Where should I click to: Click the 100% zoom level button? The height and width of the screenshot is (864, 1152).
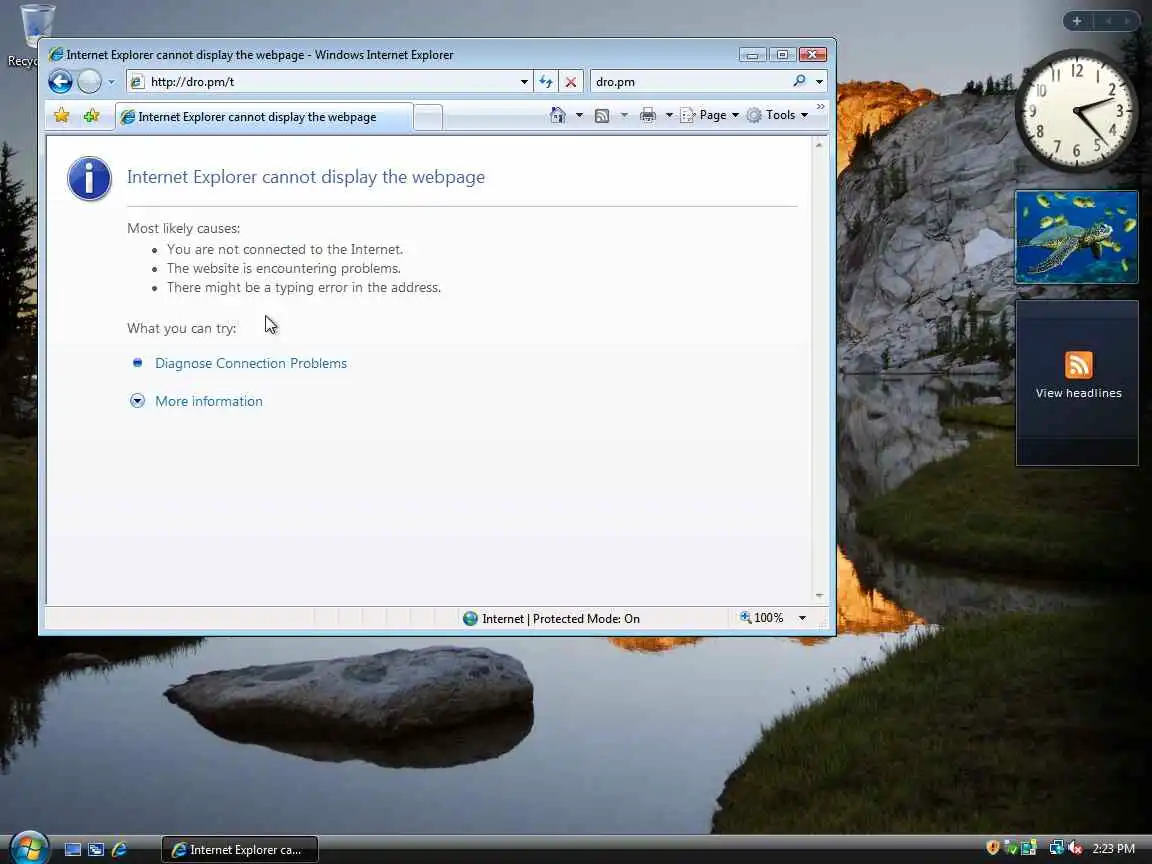pos(762,618)
